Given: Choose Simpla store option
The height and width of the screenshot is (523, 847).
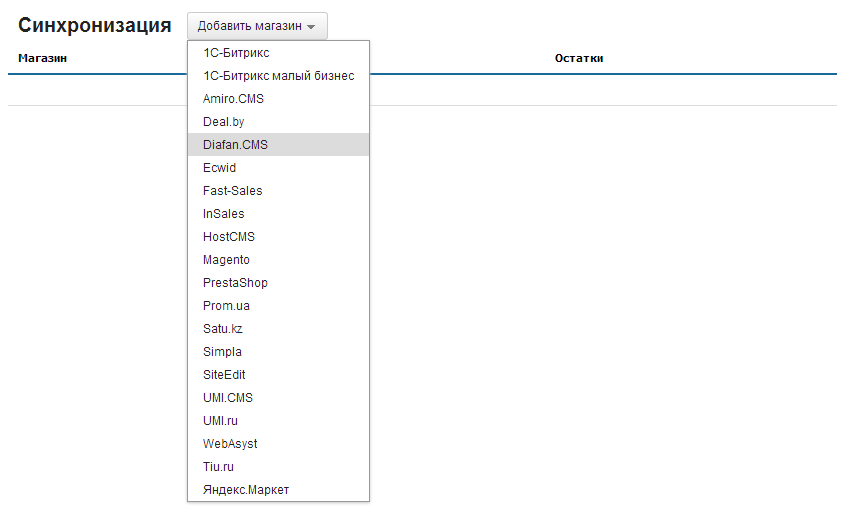Looking at the screenshot, I should pos(278,352).
